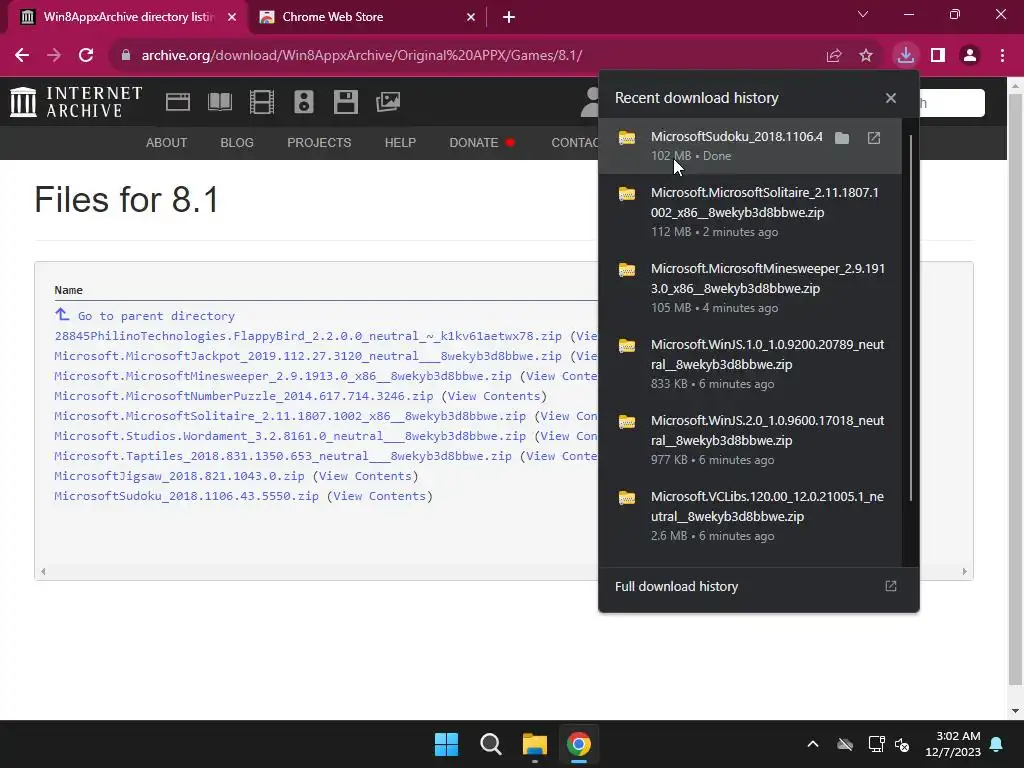This screenshot has height=768, width=1024.
Task: Click file list right scroll arrow
Action: click(x=964, y=571)
